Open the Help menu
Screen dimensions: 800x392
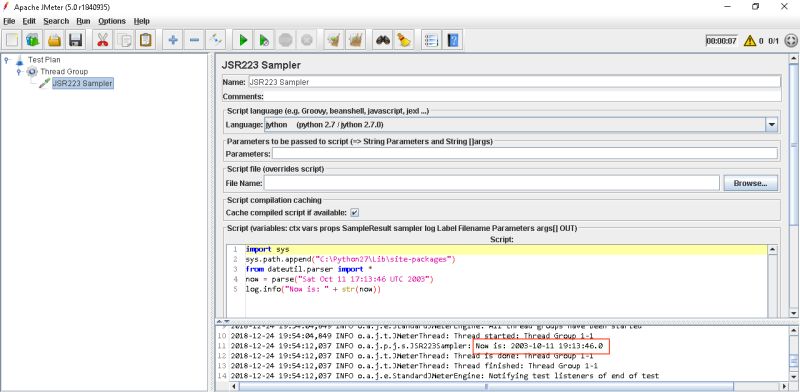[x=142, y=21]
